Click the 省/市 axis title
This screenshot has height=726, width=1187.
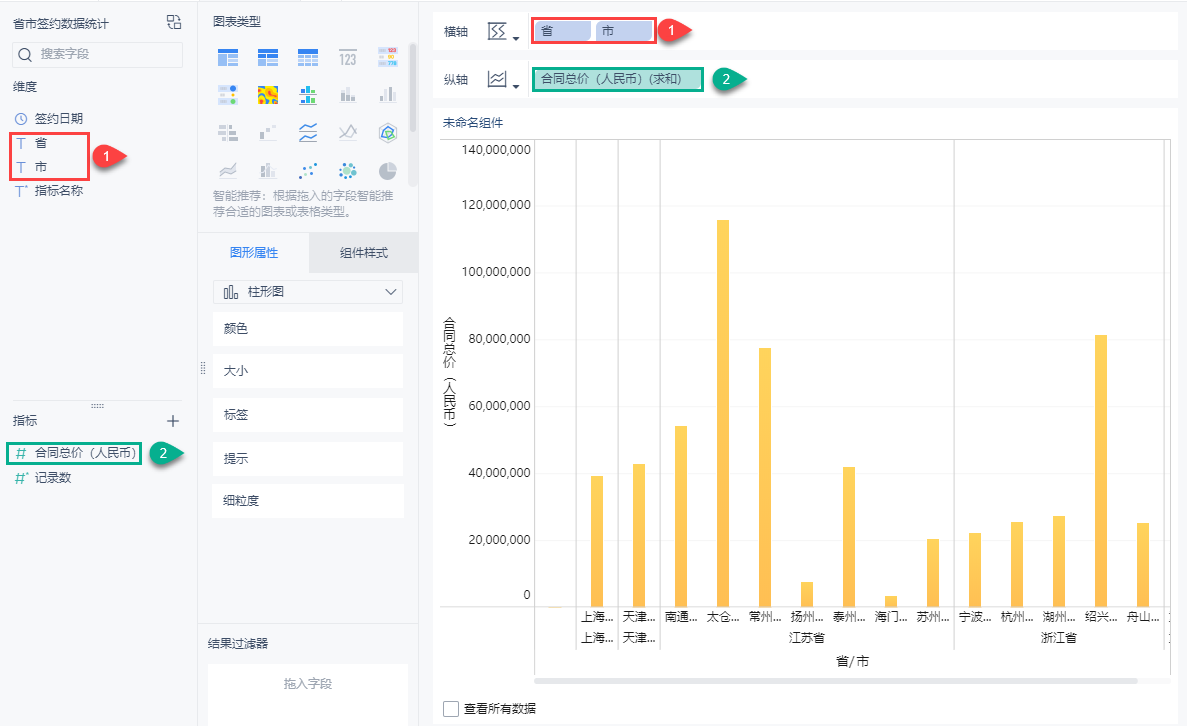(852, 662)
